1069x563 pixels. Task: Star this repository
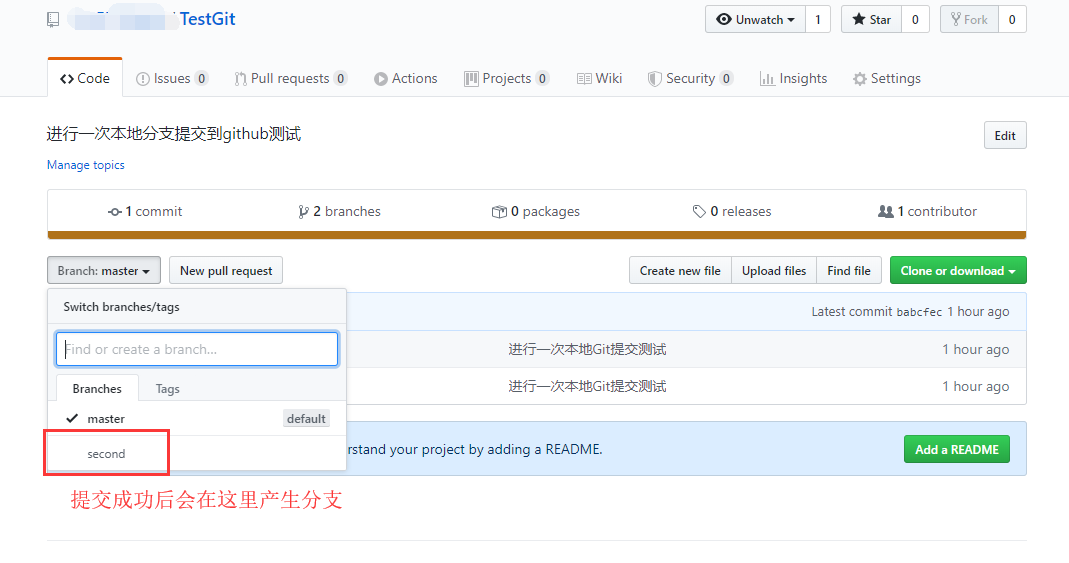tap(871, 20)
